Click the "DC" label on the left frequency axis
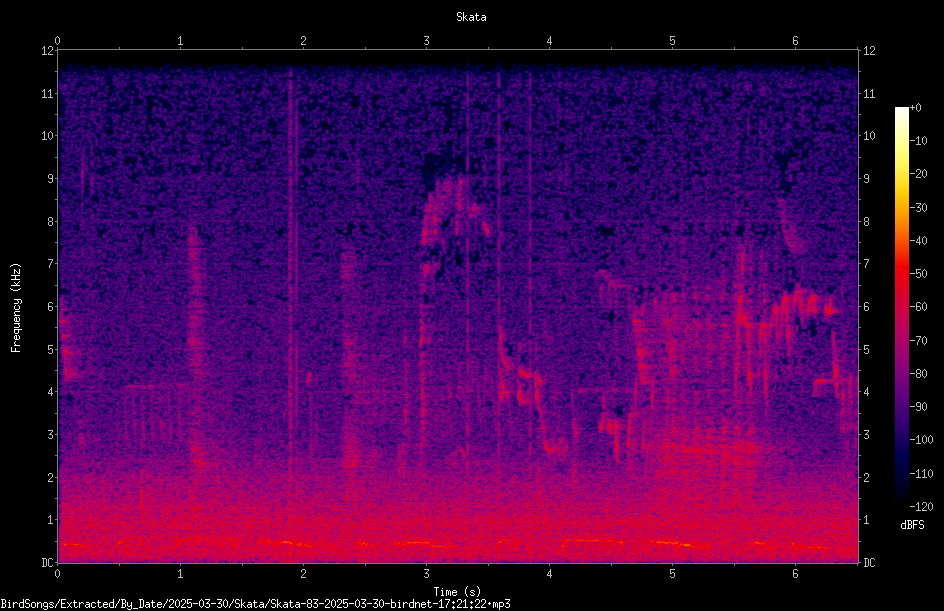The height and width of the screenshot is (611, 944). [48, 563]
